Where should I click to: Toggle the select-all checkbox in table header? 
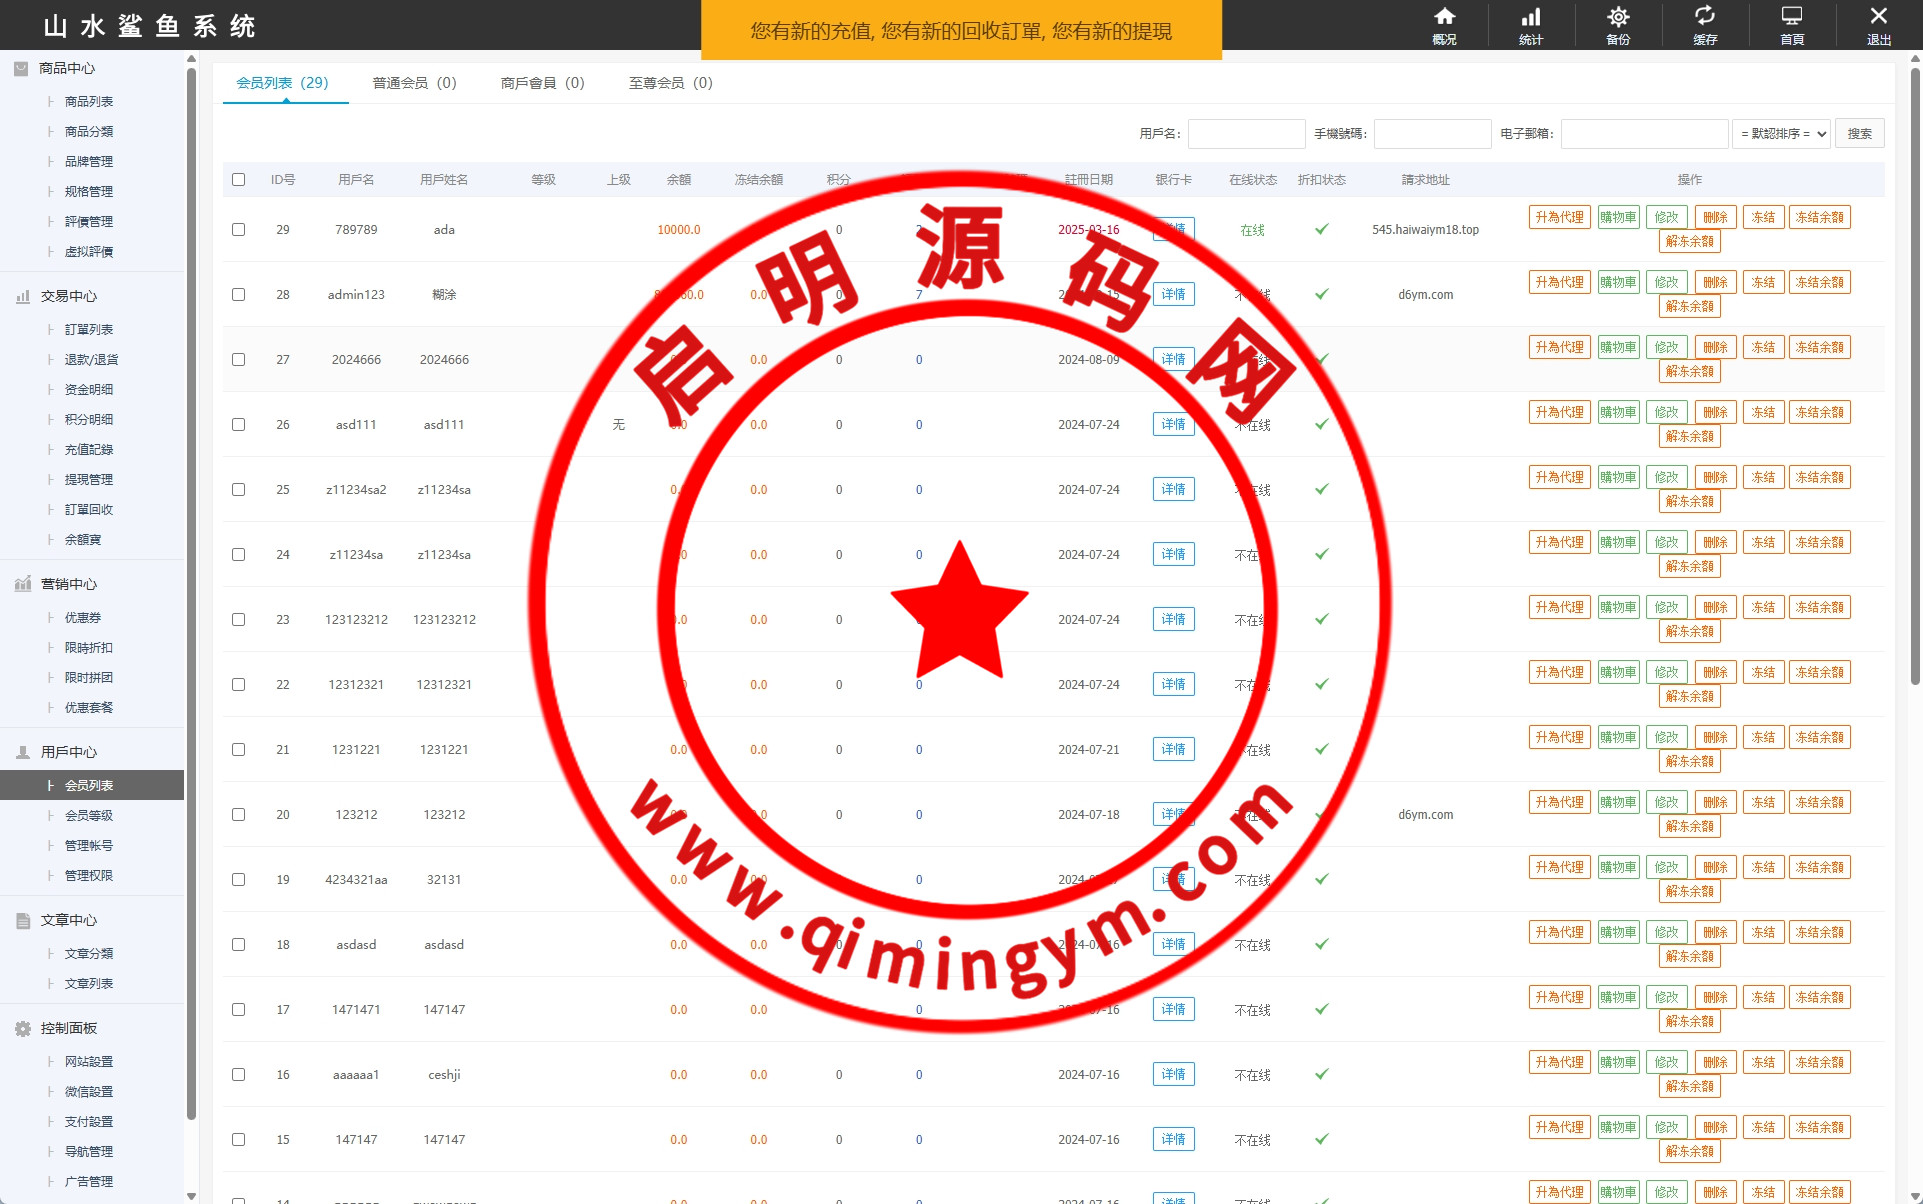[238, 180]
